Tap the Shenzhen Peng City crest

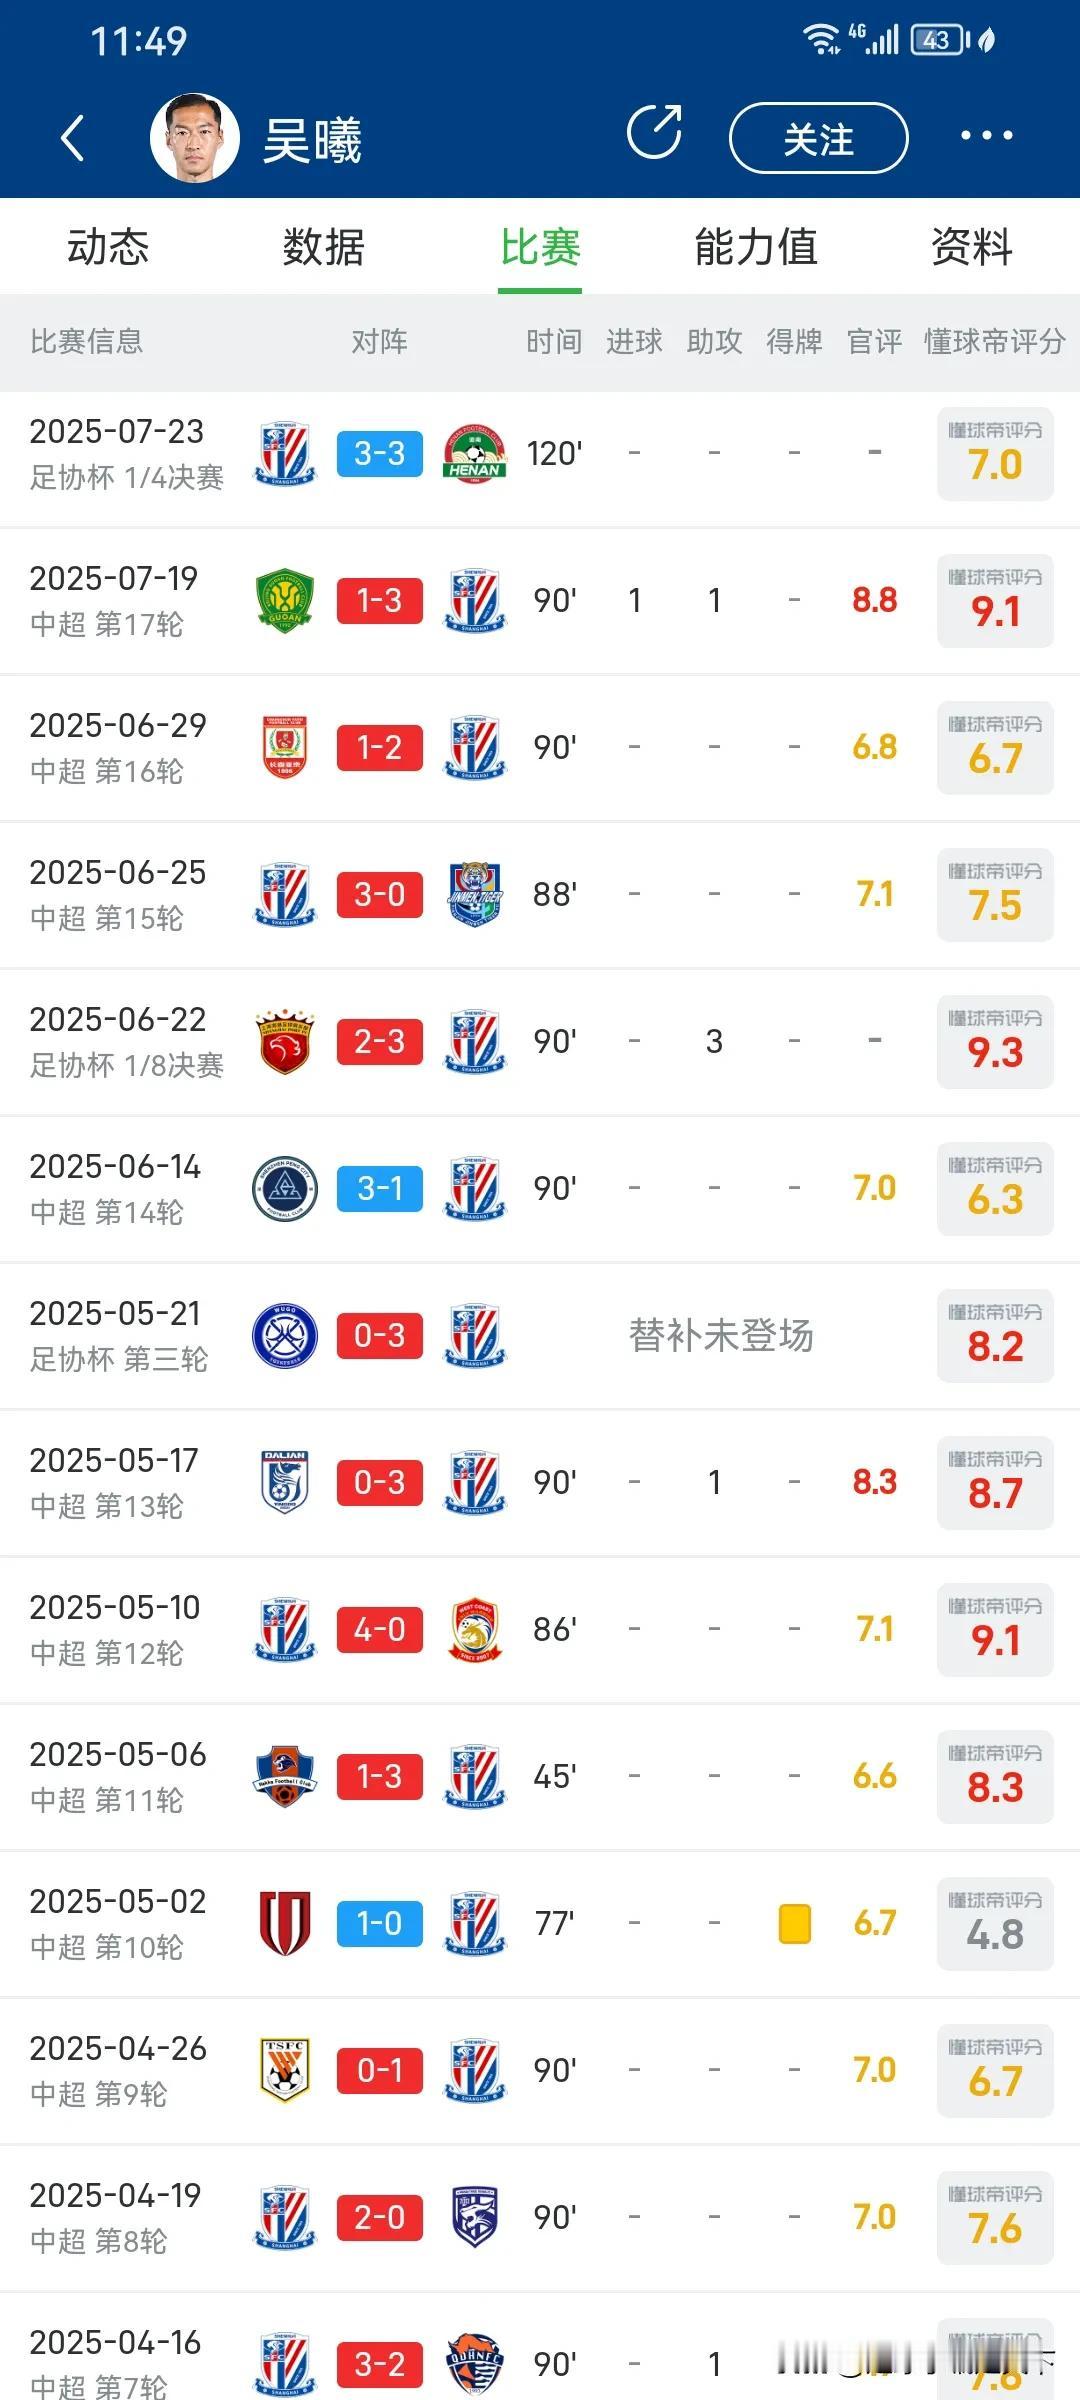[x=285, y=1189]
